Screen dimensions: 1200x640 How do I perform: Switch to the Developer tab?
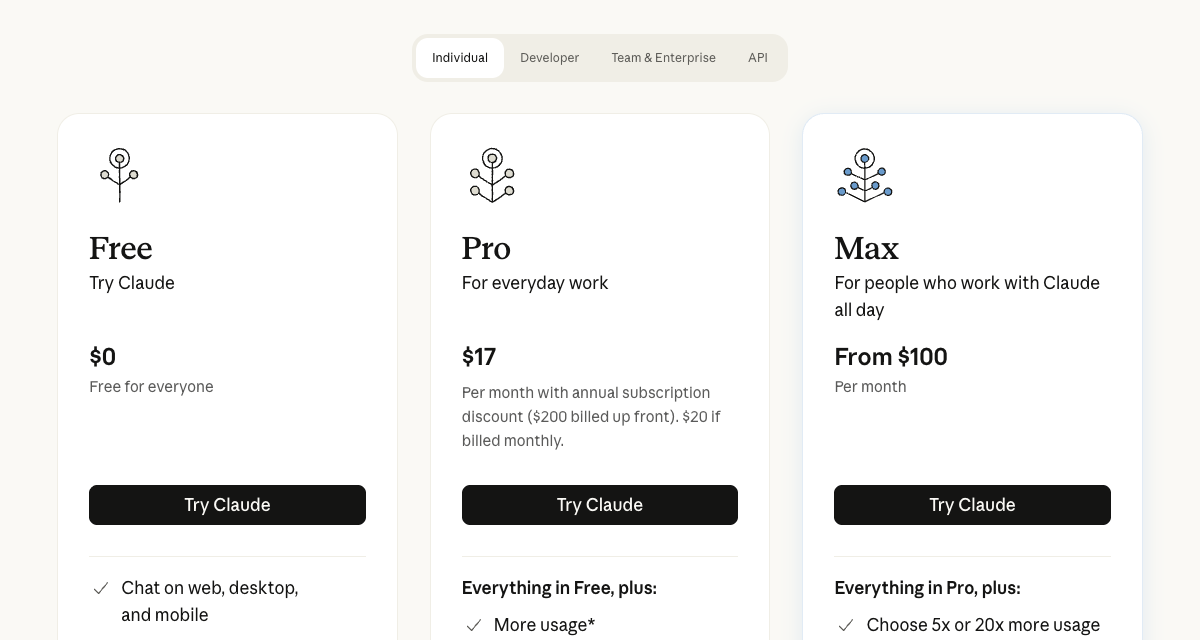(x=550, y=58)
